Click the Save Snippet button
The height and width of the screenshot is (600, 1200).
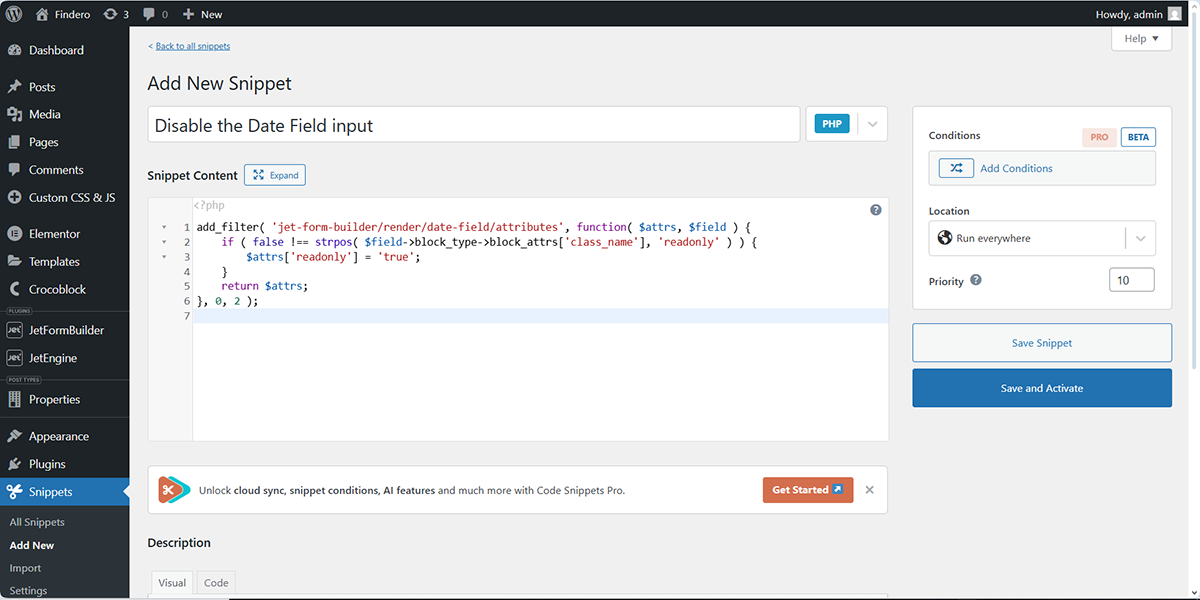coord(1042,343)
